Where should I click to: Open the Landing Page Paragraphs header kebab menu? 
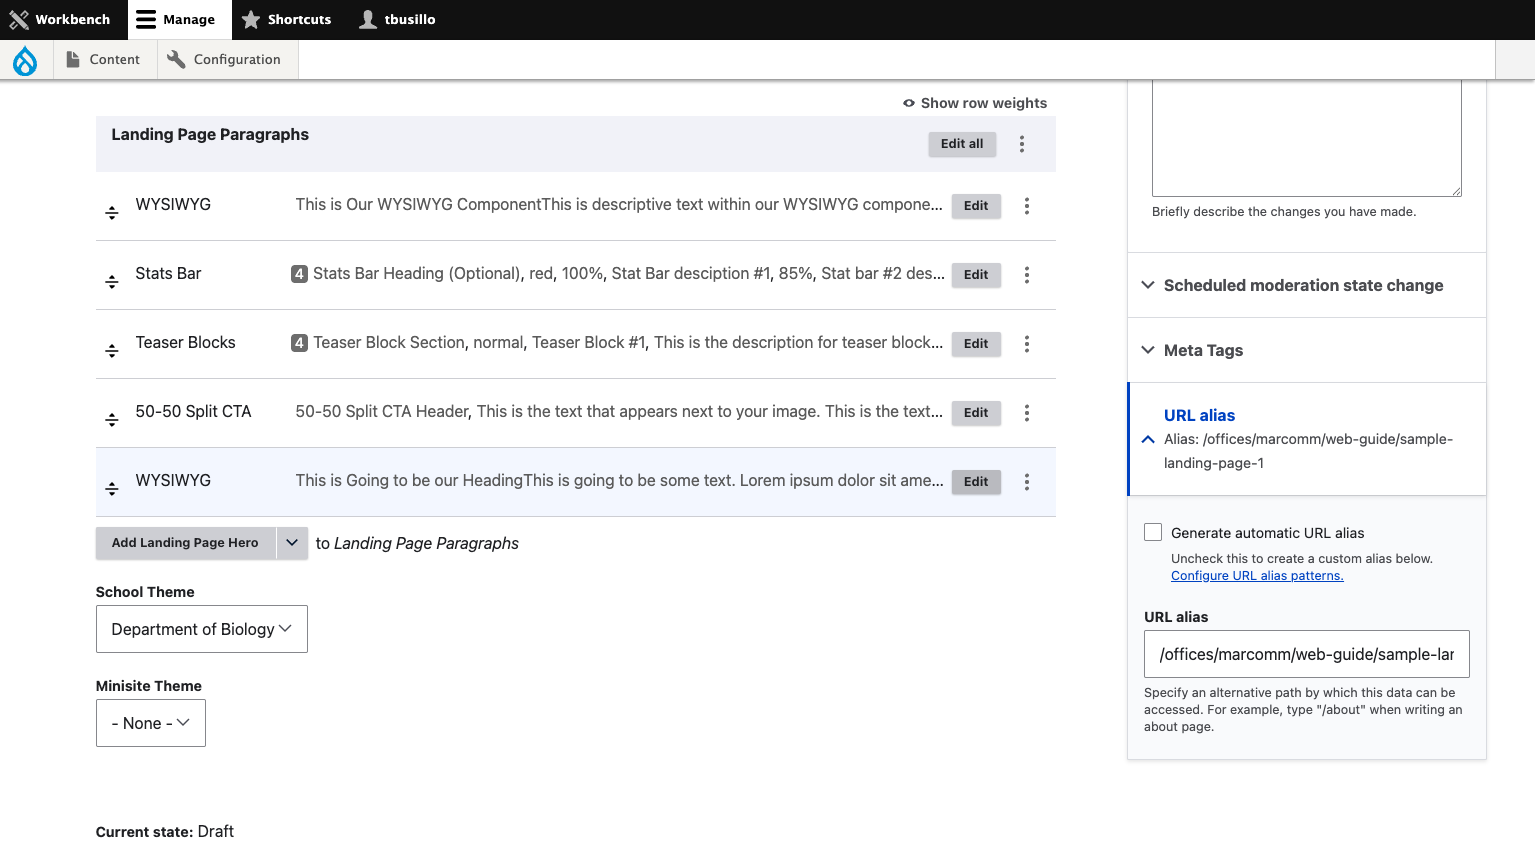(x=1022, y=144)
